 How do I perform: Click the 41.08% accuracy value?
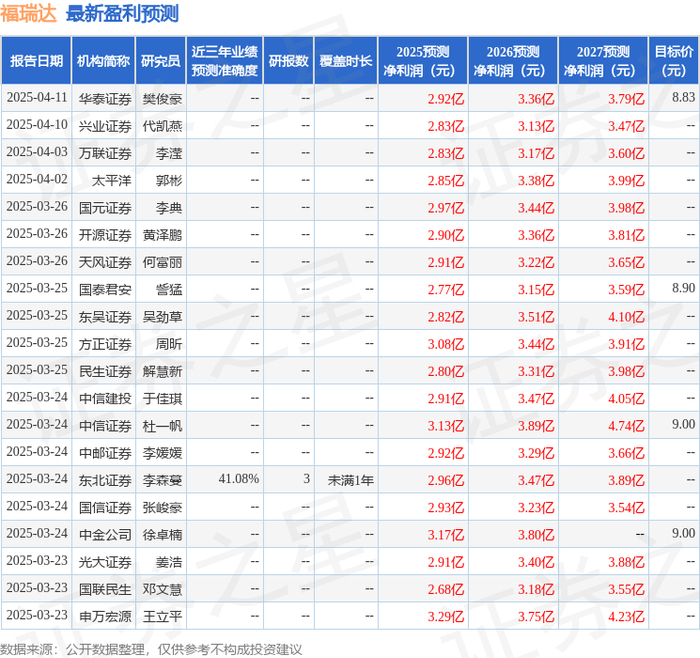click(x=238, y=479)
